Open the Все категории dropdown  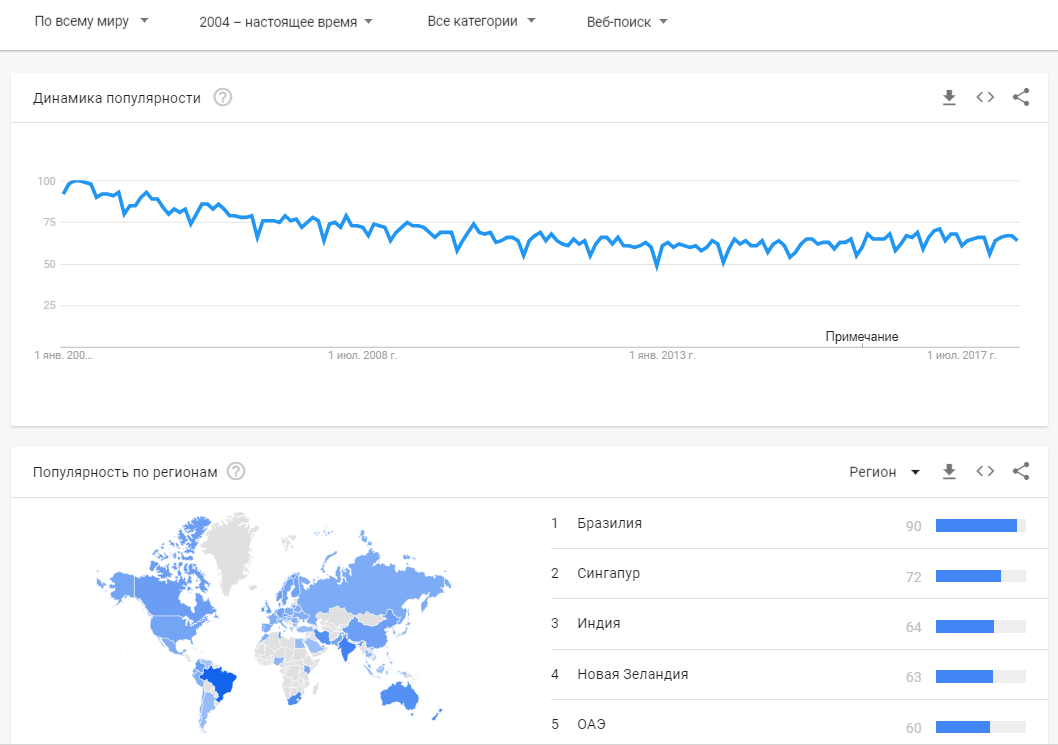pos(481,21)
